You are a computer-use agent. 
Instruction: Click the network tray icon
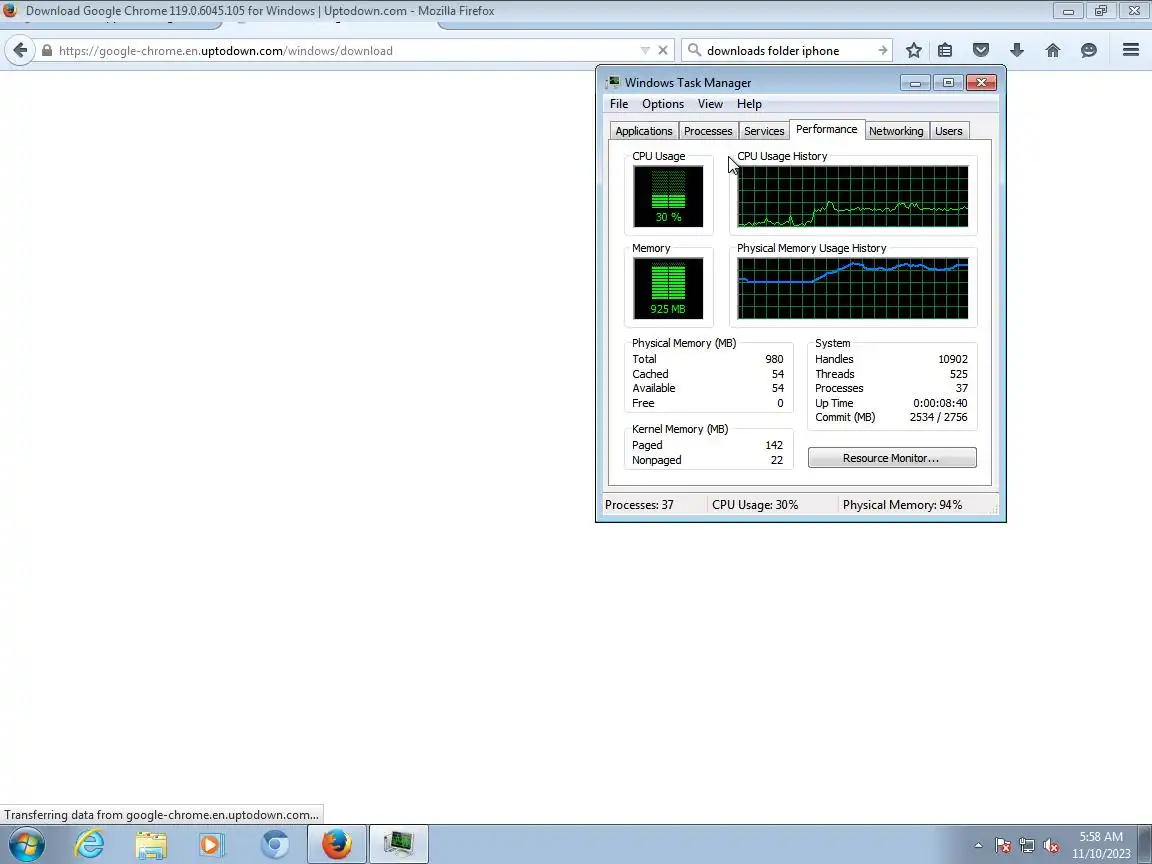(x=1027, y=846)
